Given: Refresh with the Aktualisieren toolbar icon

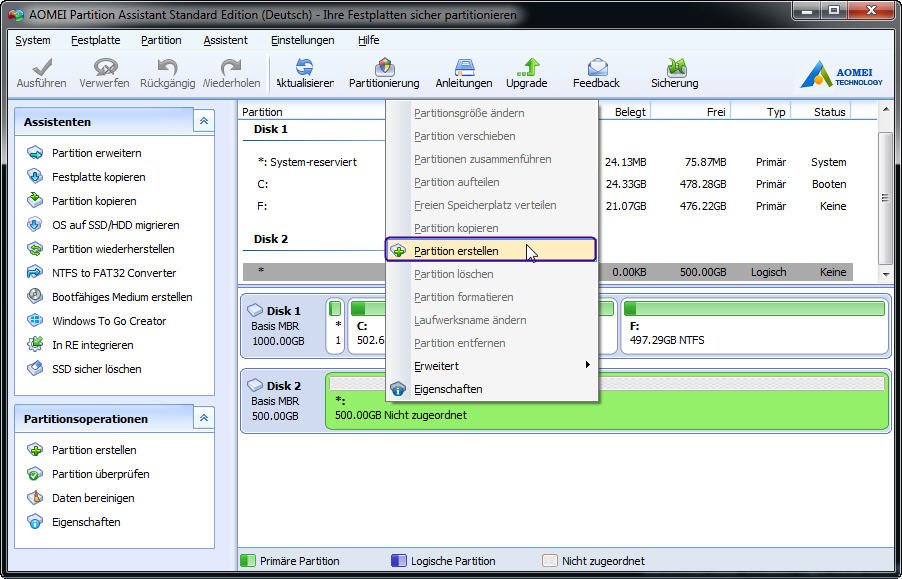Looking at the screenshot, I should tap(304, 67).
